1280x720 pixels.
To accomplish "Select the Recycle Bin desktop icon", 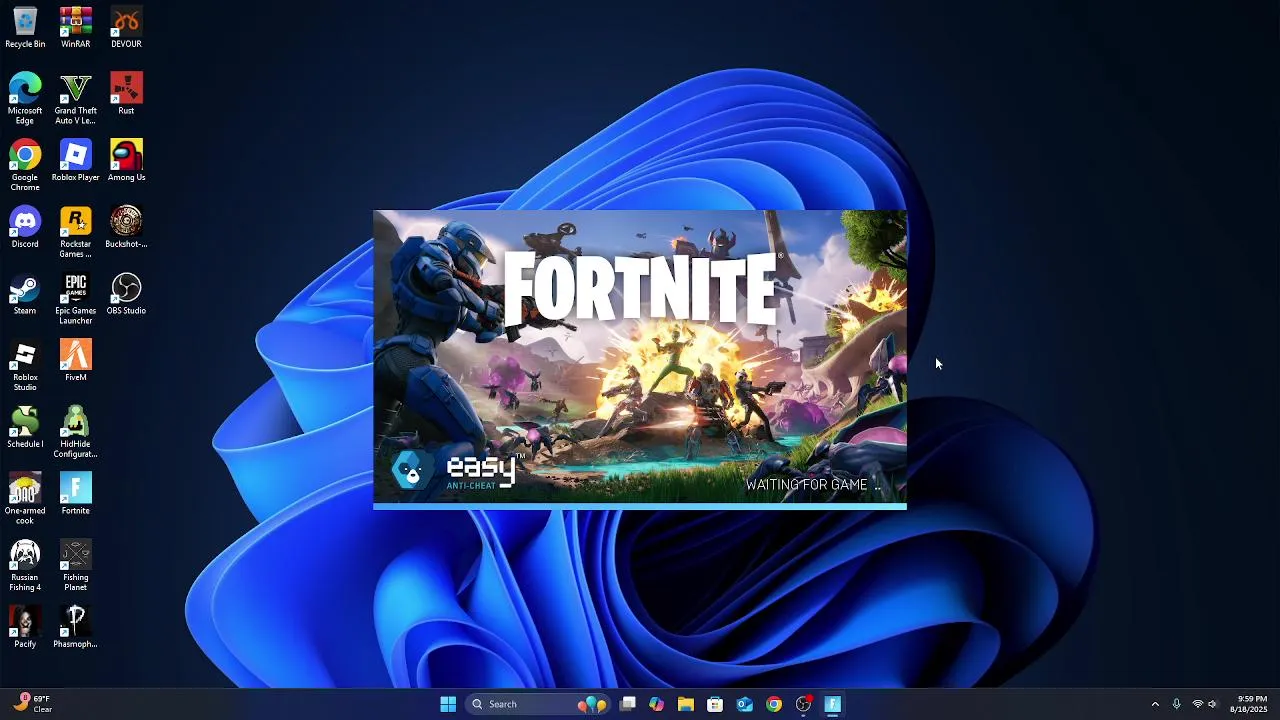I will (25, 28).
